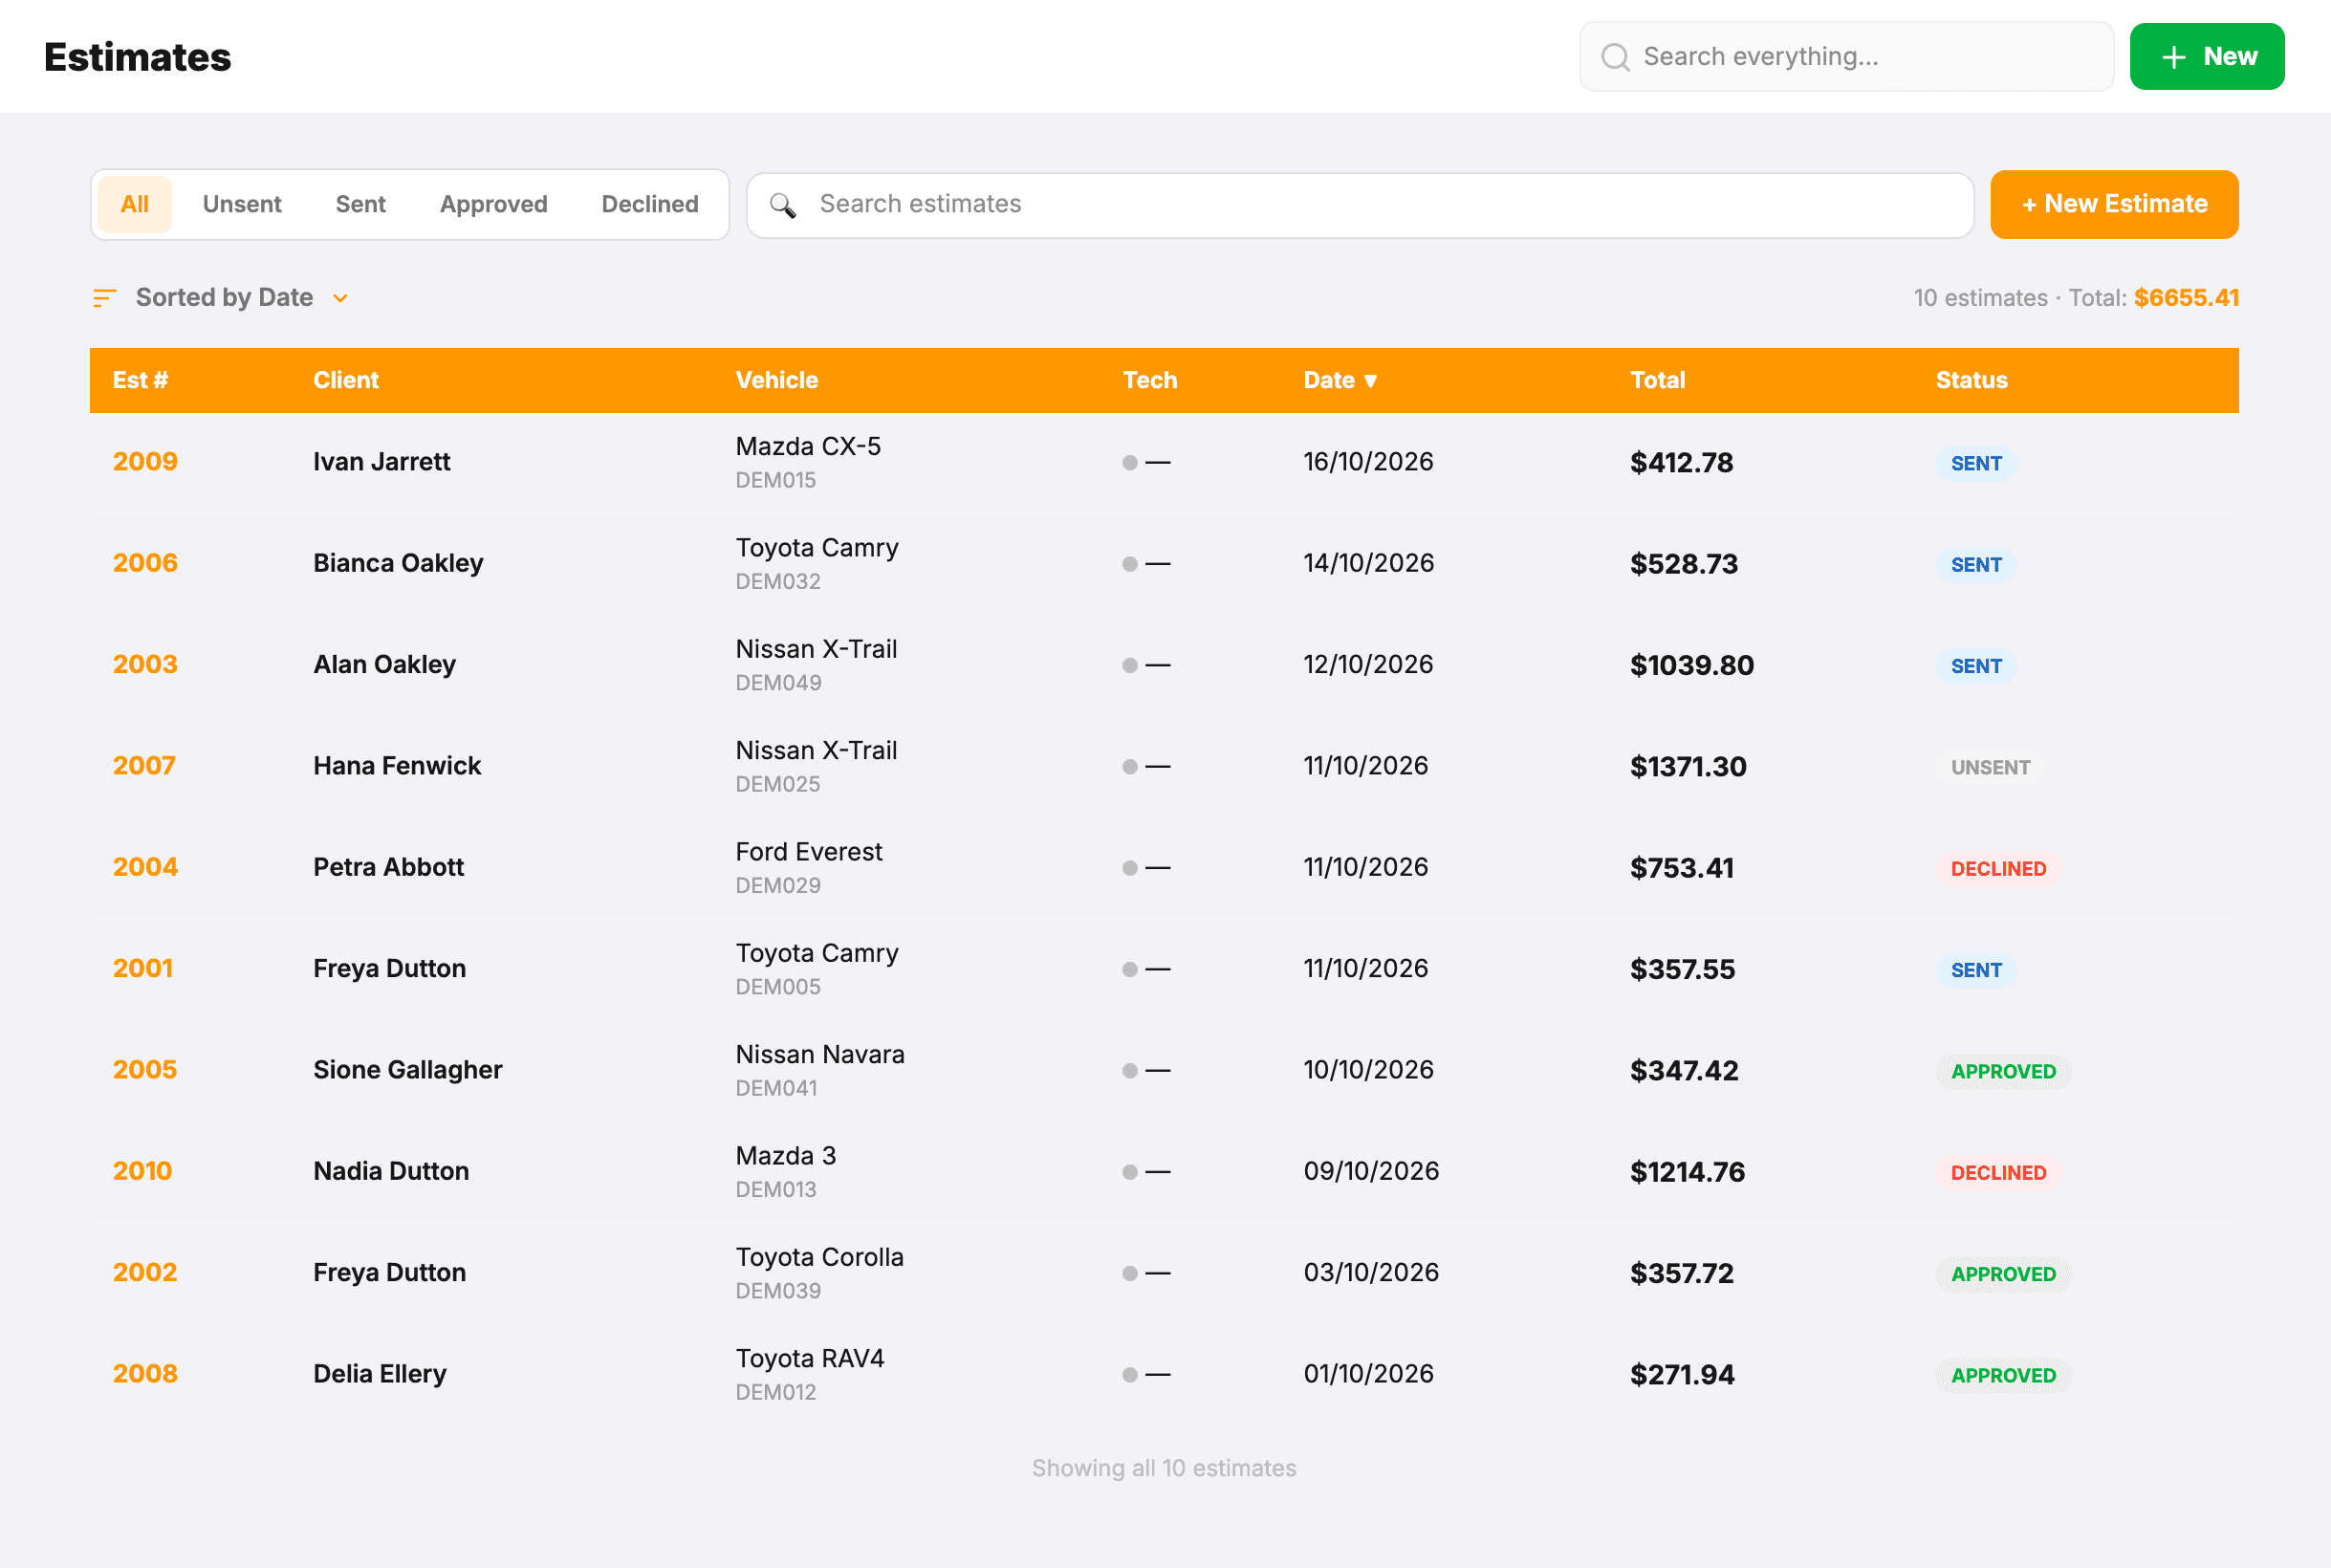Switch to the Unsent tab

pyautogui.click(x=242, y=205)
